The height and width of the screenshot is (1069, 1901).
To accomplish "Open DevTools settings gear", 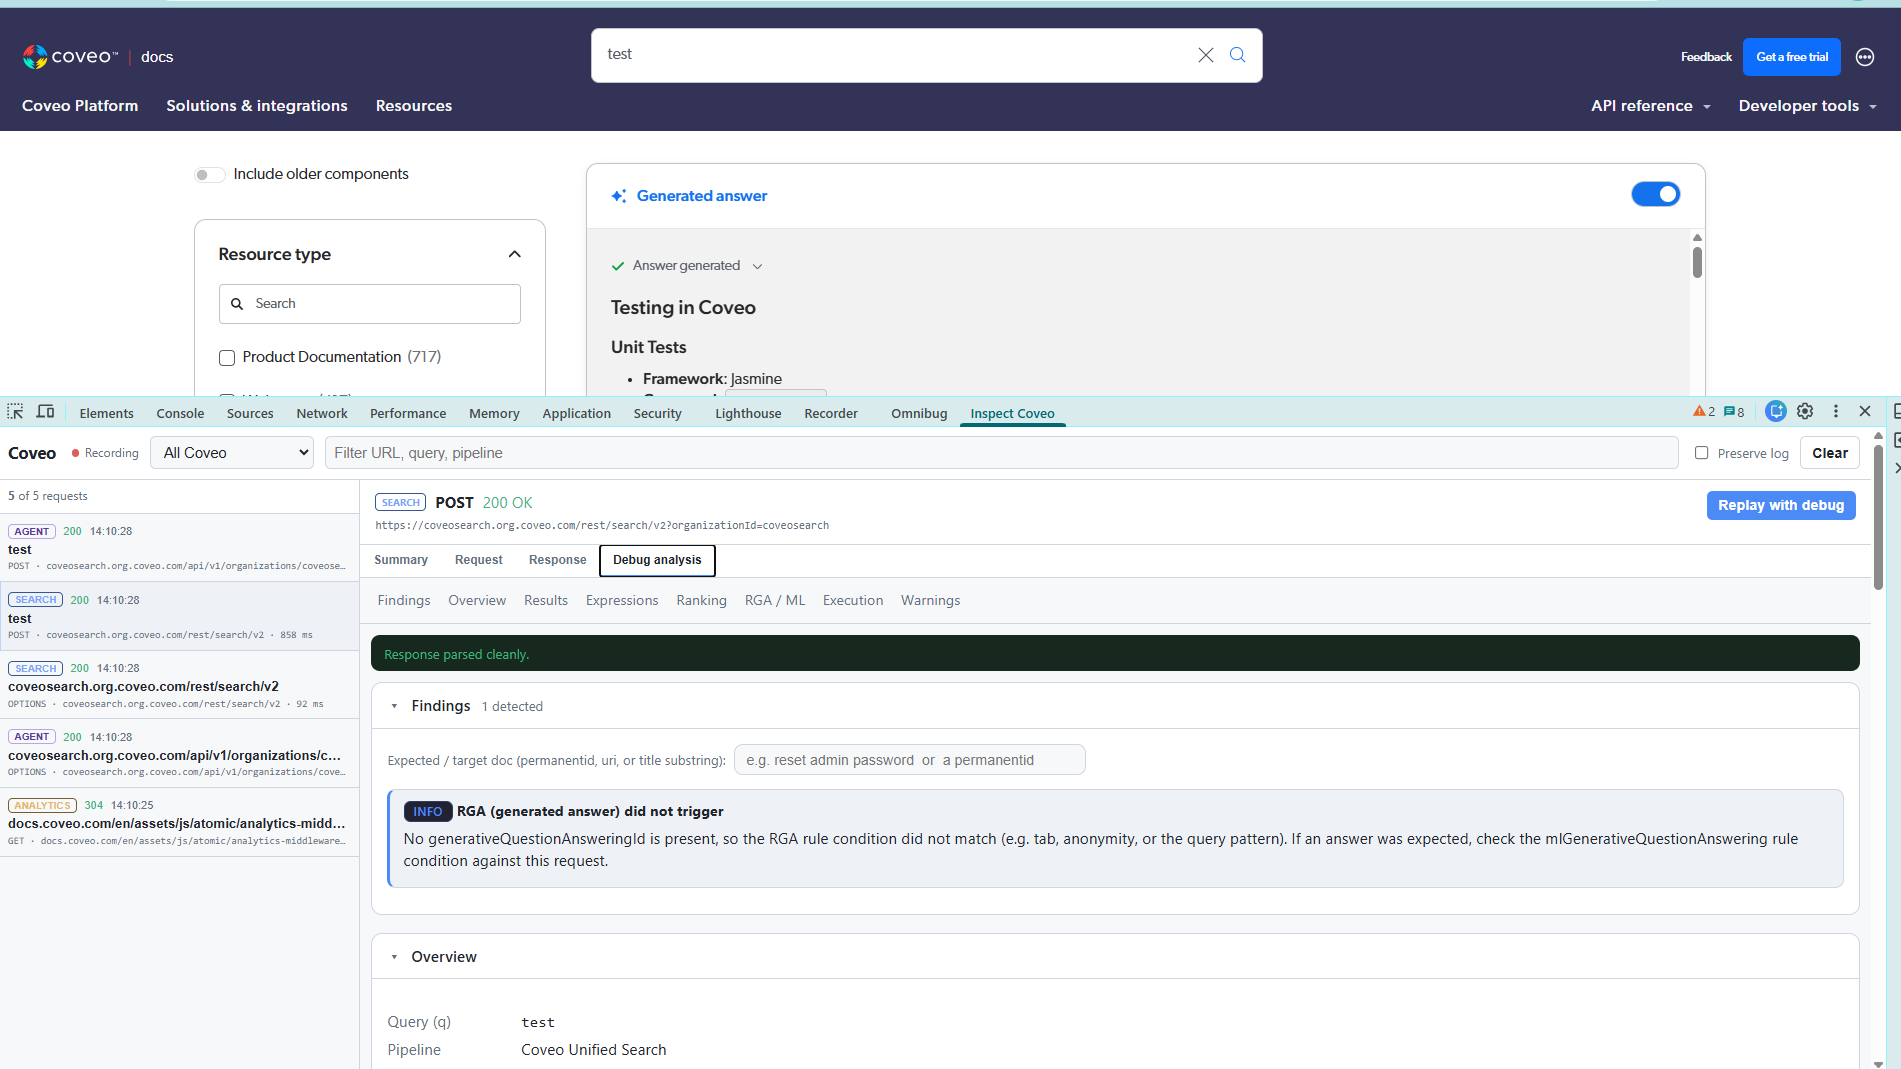I will point(1805,411).
